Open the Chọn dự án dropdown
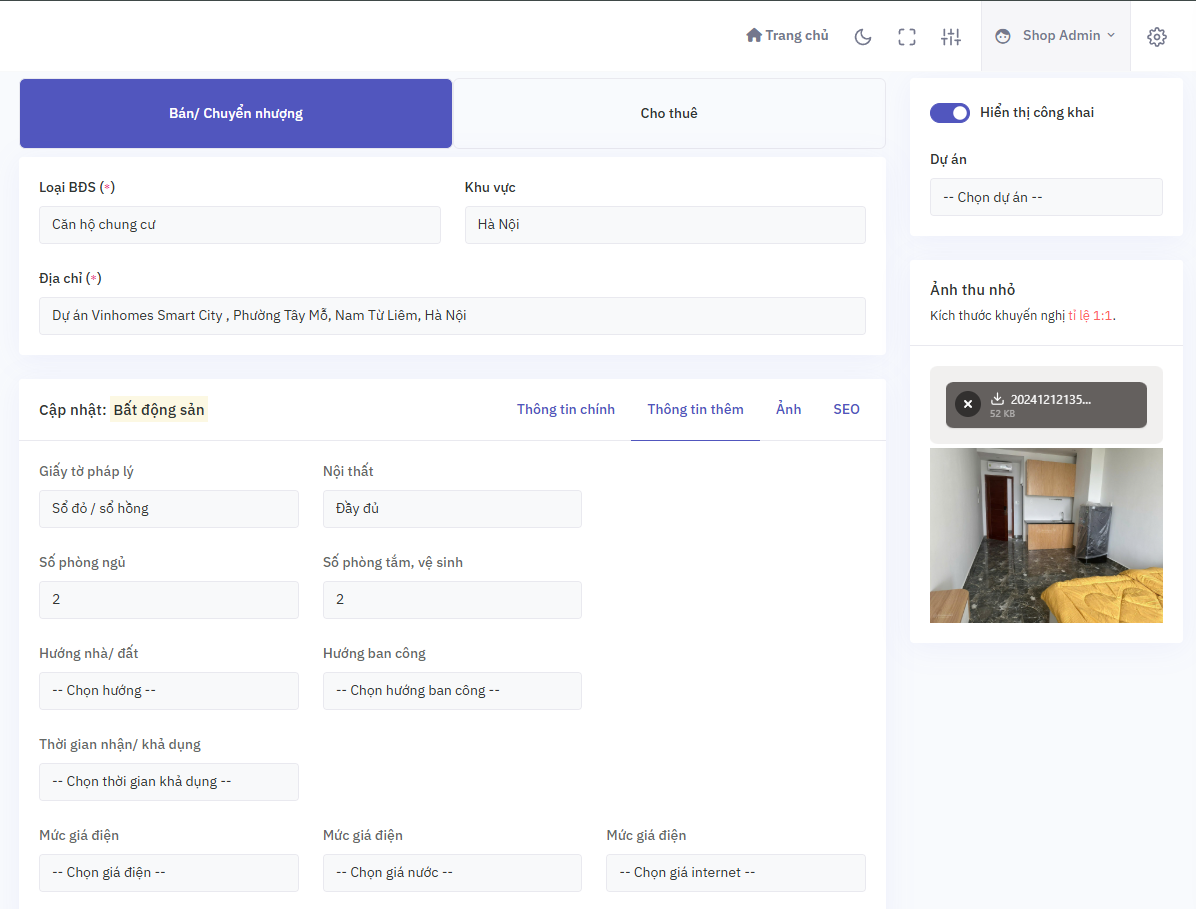Image resolution: width=1196 pixels, height=909 pixels. point(1046,196)
